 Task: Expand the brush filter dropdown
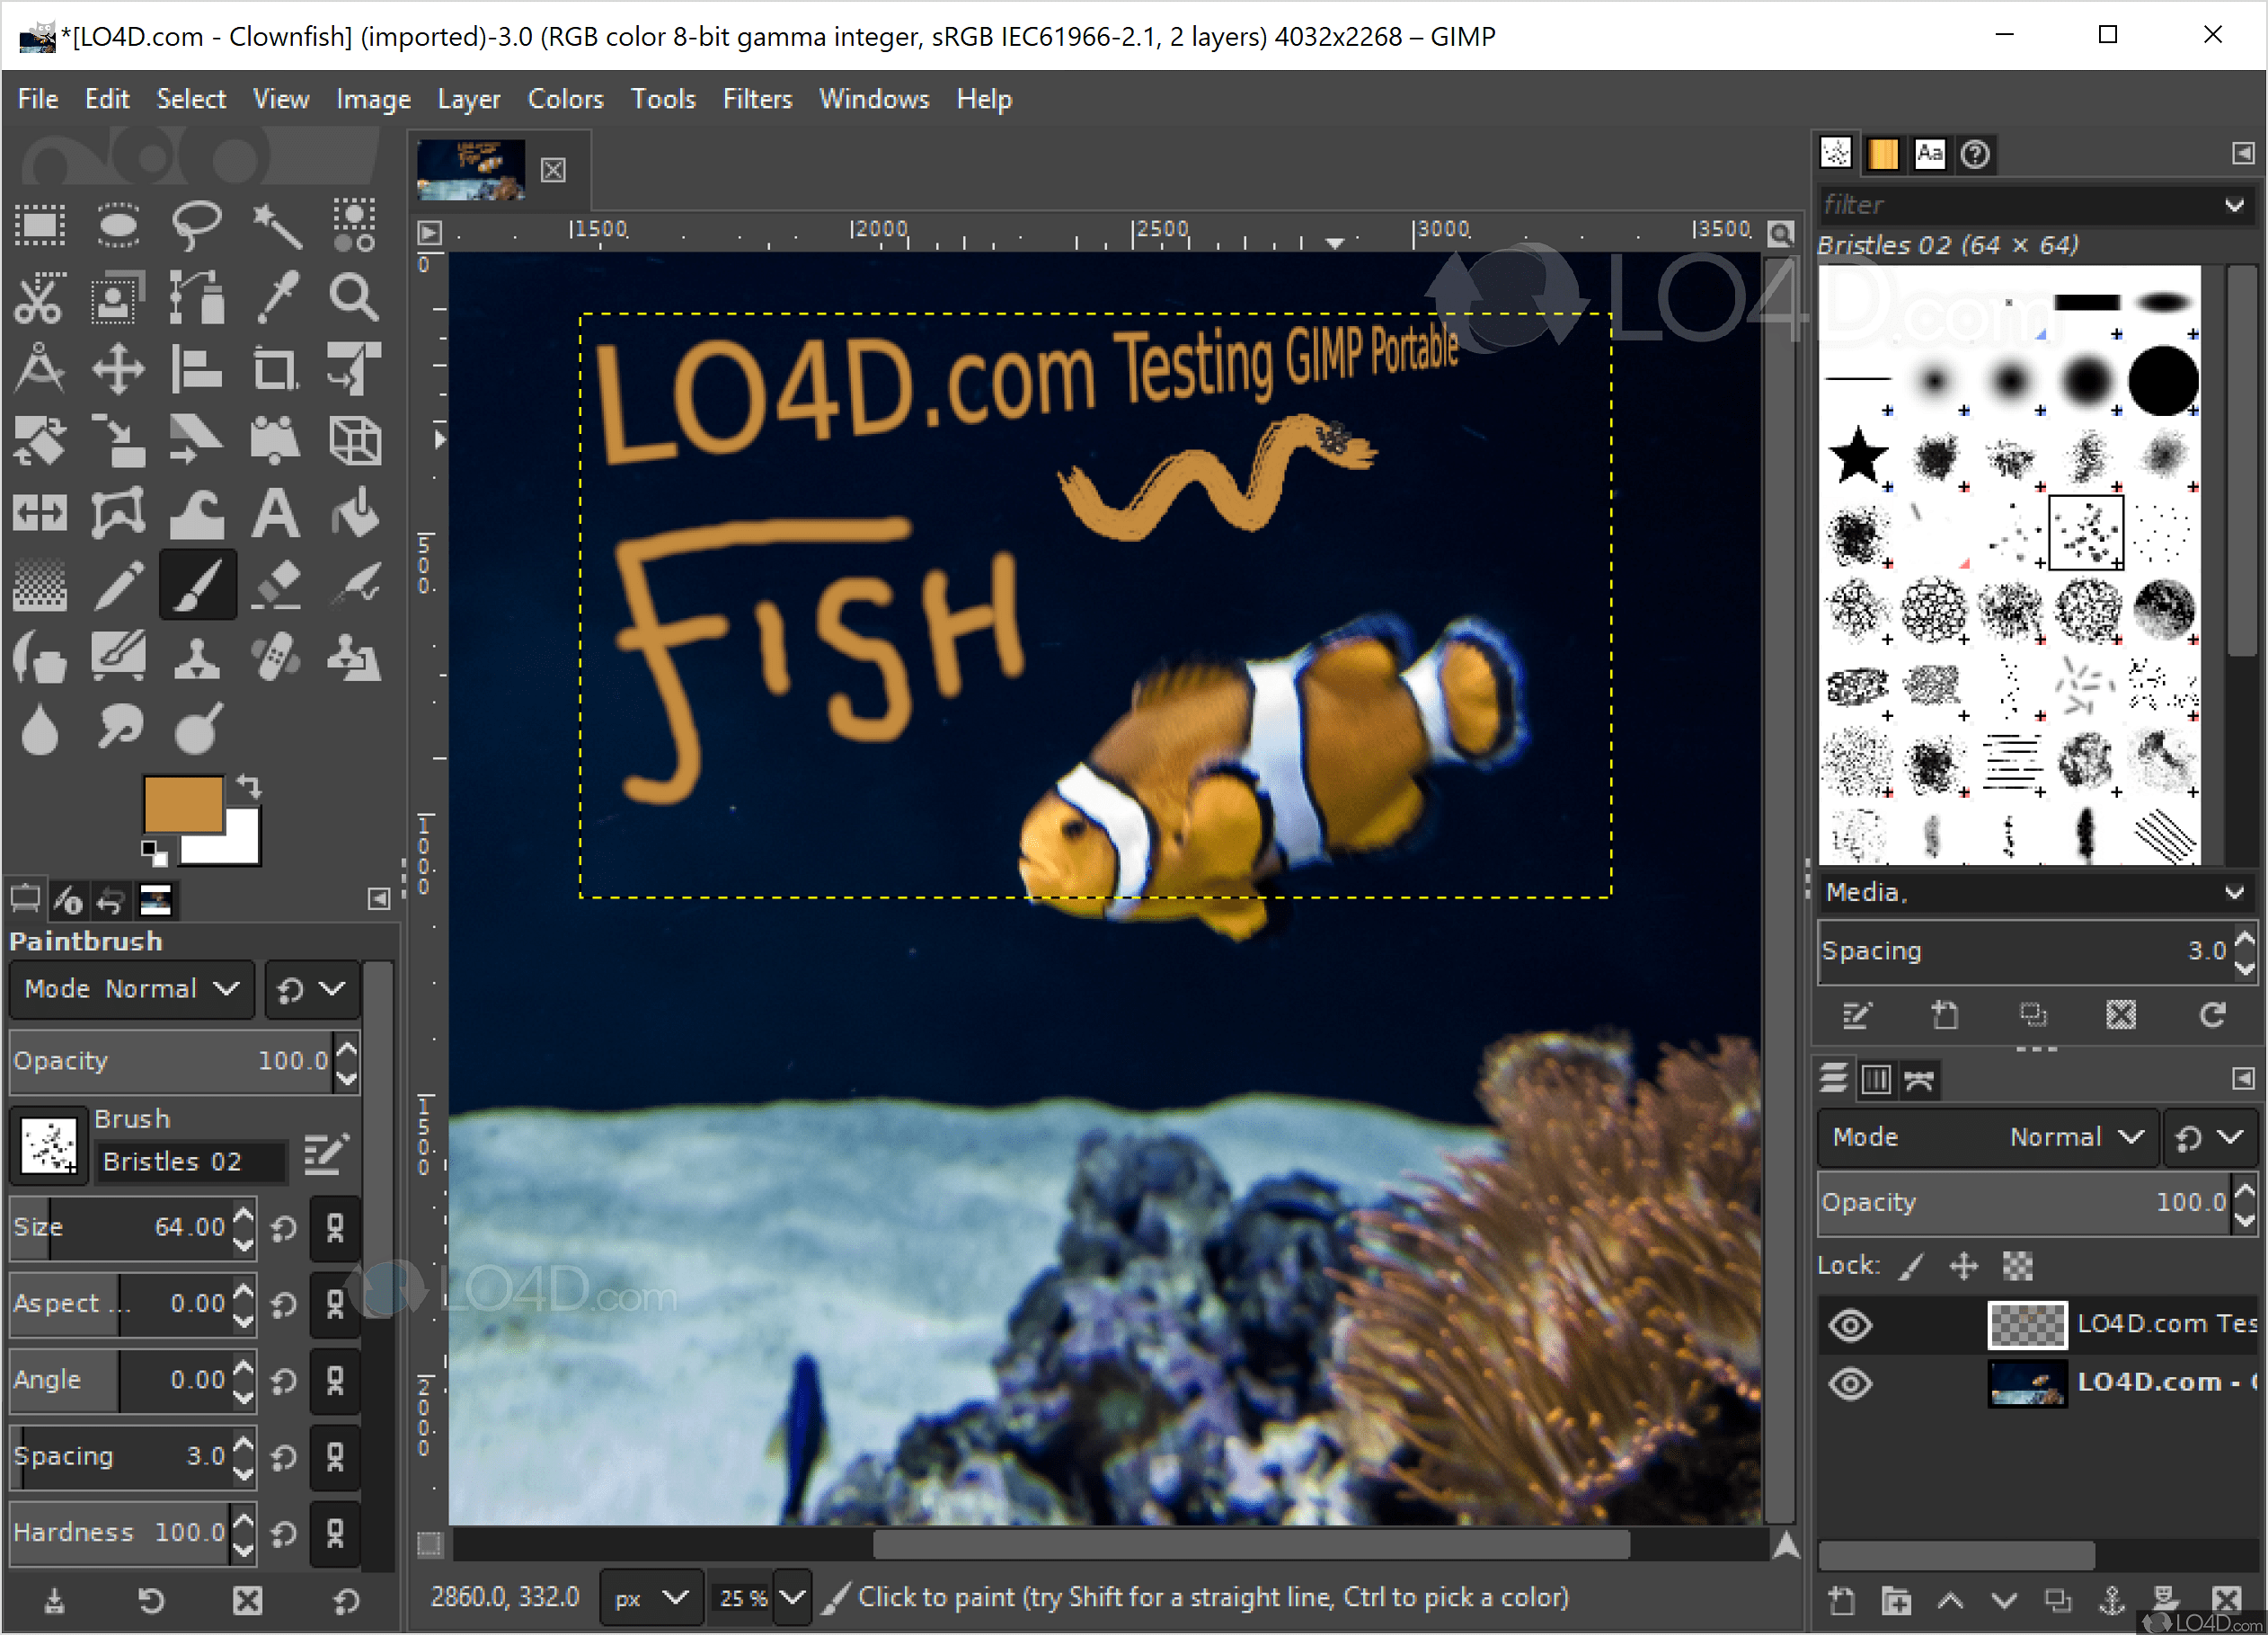[x=2235, y=205]
